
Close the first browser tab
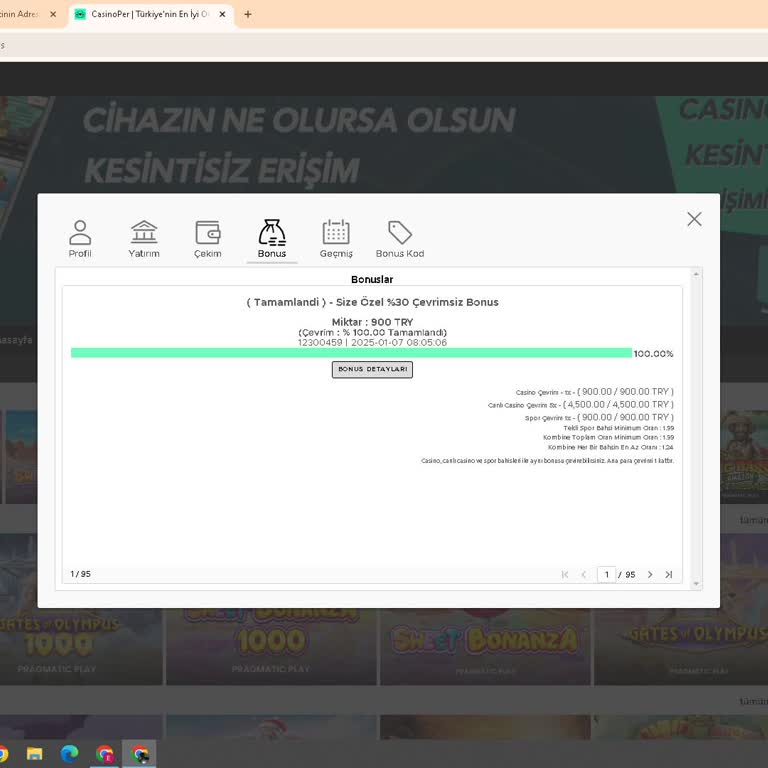pyautogui.click(x=53, y=14)
